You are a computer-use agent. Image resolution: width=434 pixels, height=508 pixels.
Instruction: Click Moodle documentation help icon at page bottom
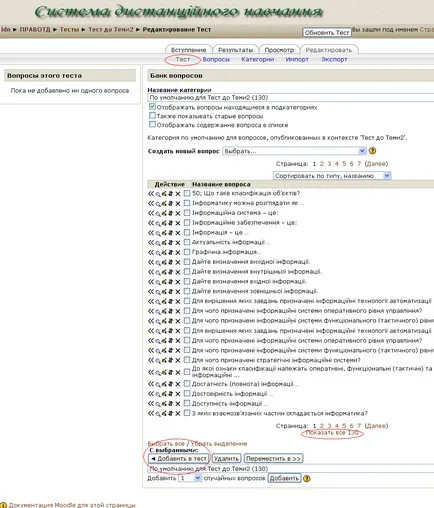point(3,505)
